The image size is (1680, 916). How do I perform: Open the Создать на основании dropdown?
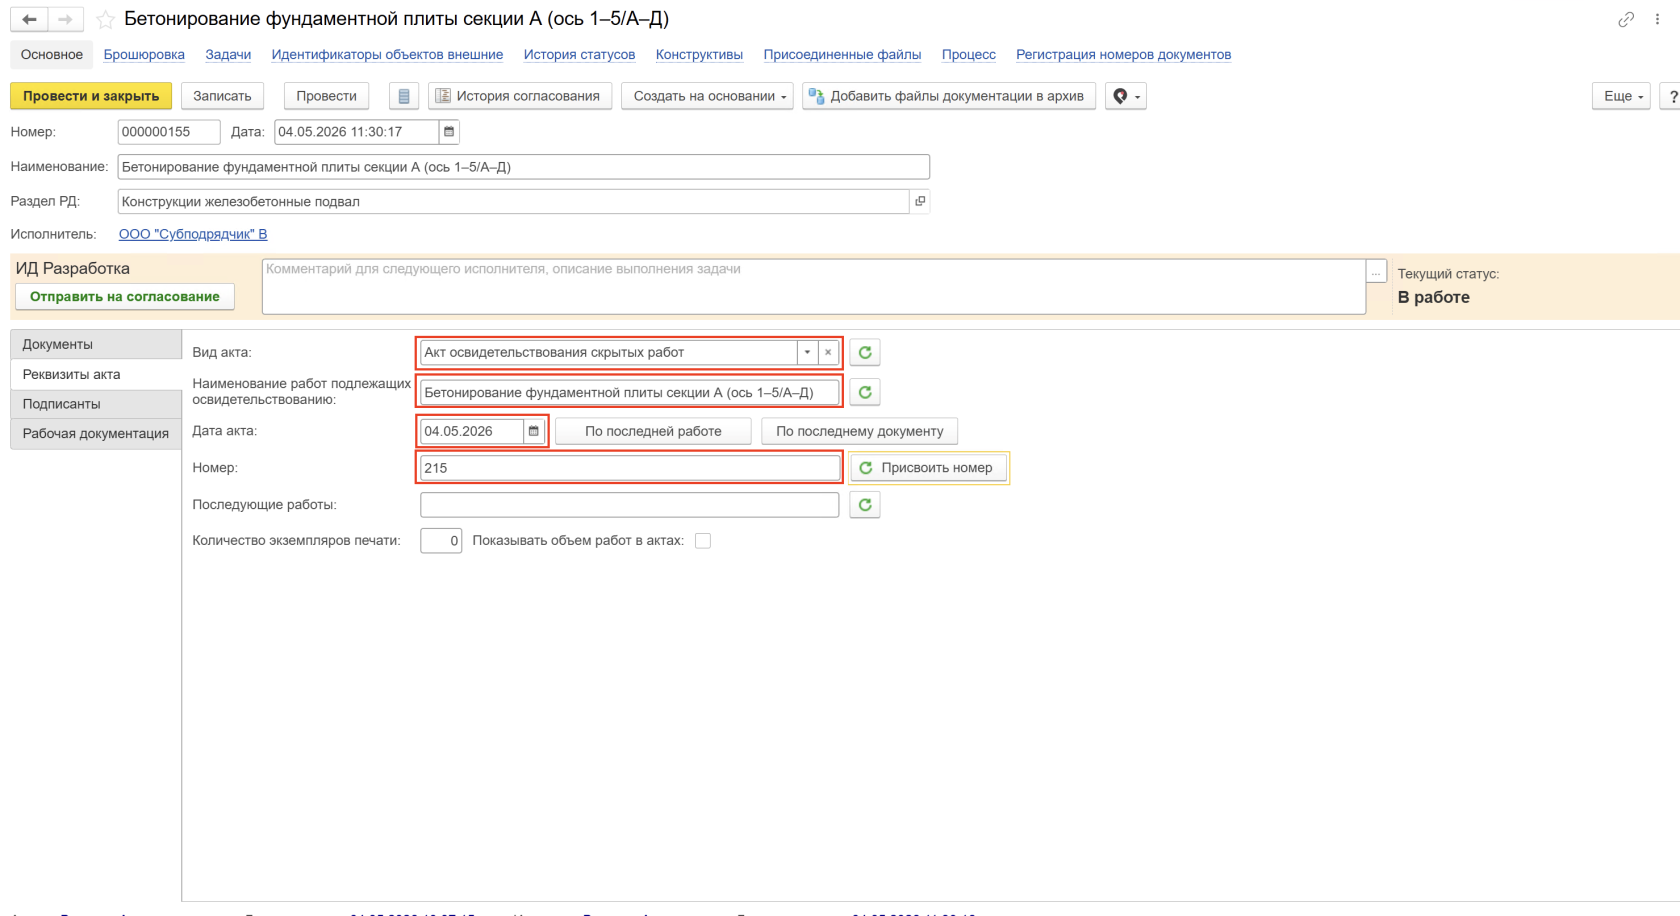(x=708, y=96)
